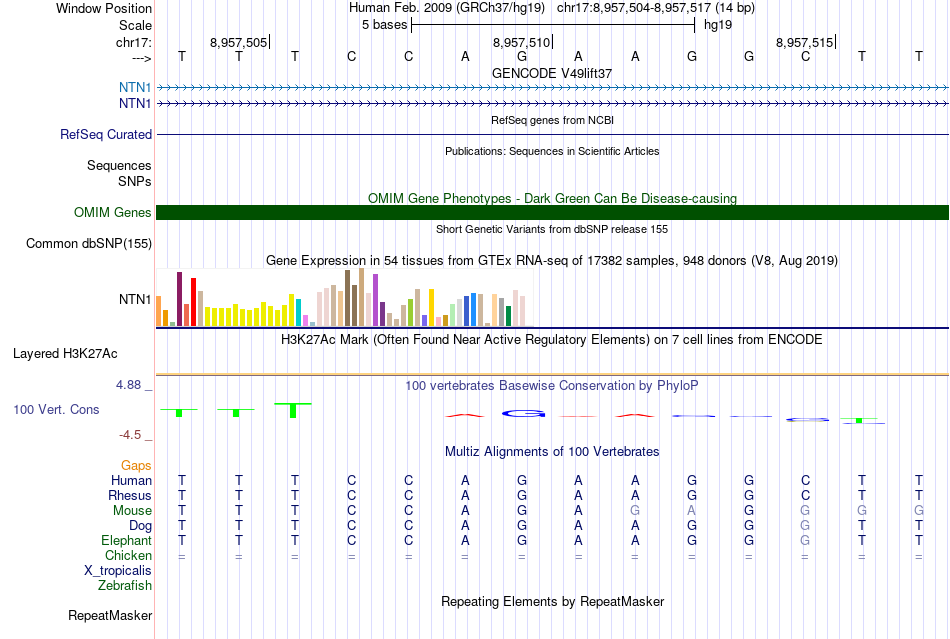This screenshot has height=639, width=950.
Task: Select the Zebrafish alignment row label
Action: click(x=125, y=586)
